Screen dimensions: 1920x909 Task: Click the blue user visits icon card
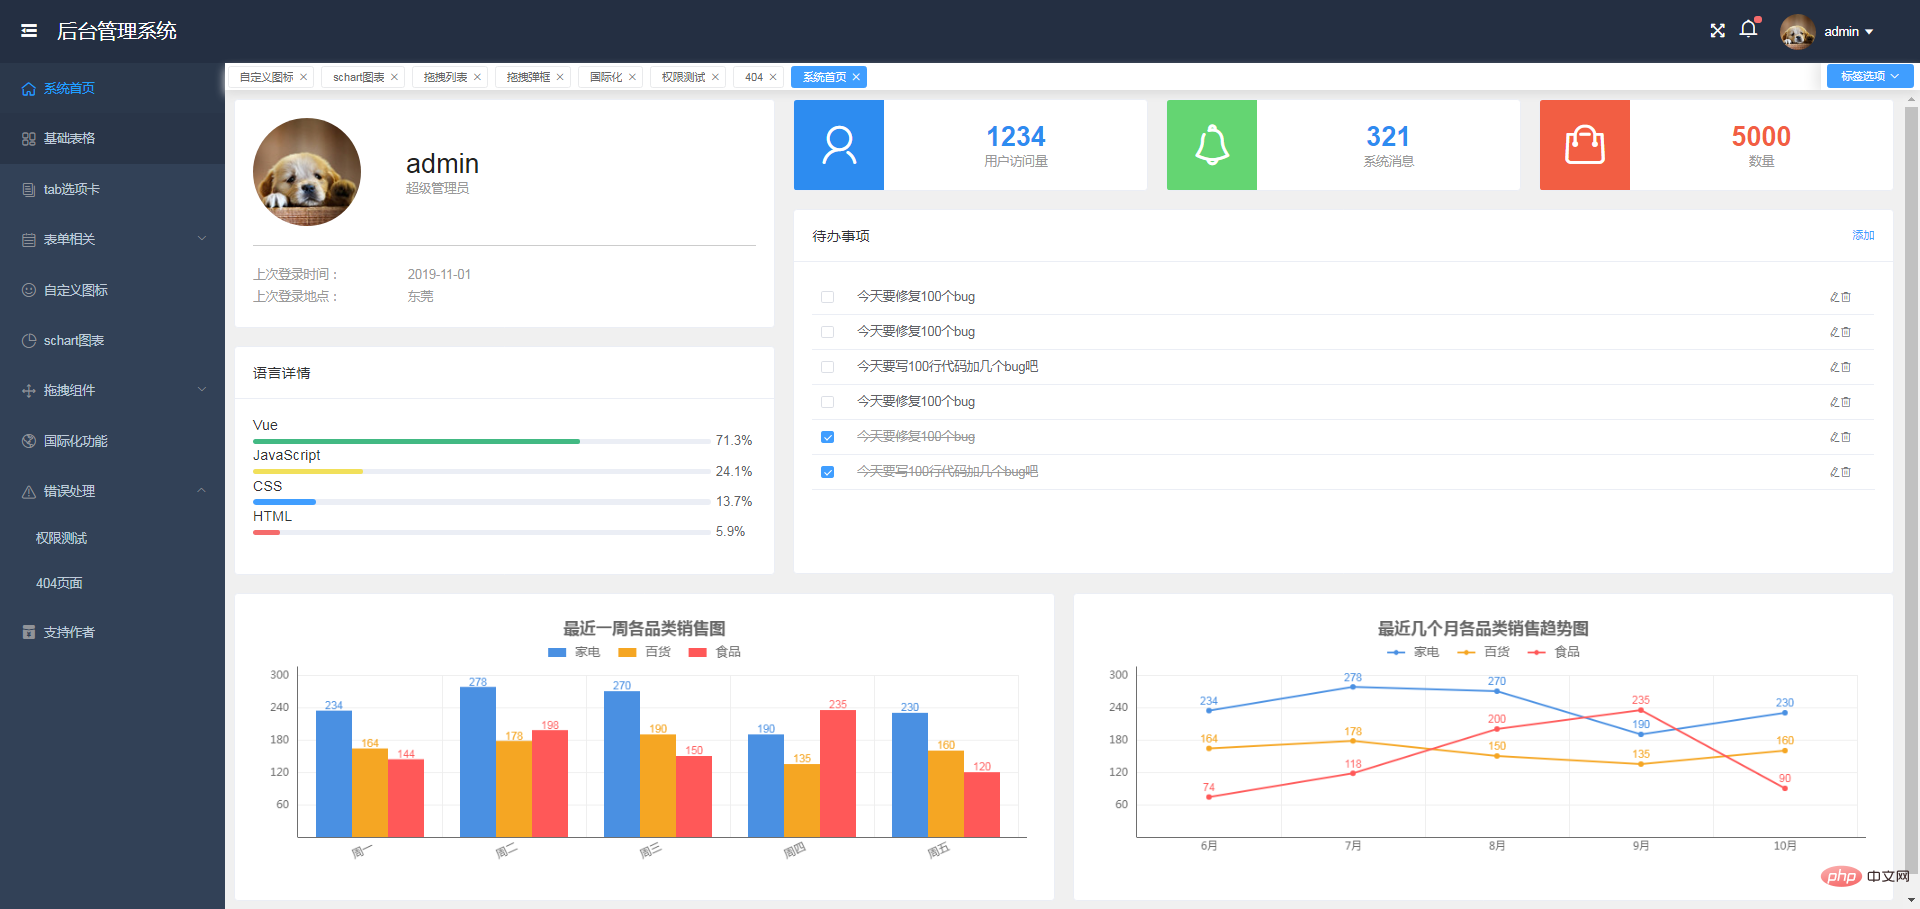point(838,145)
